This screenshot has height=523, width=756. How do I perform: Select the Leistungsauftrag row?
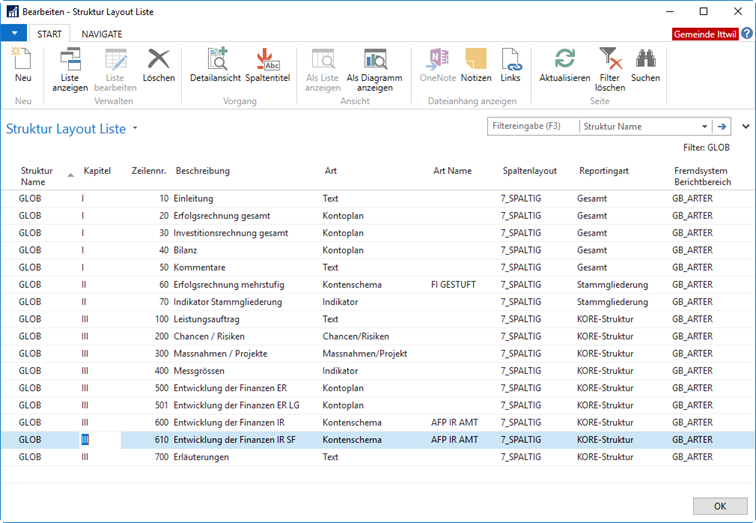tap(378, 319)
